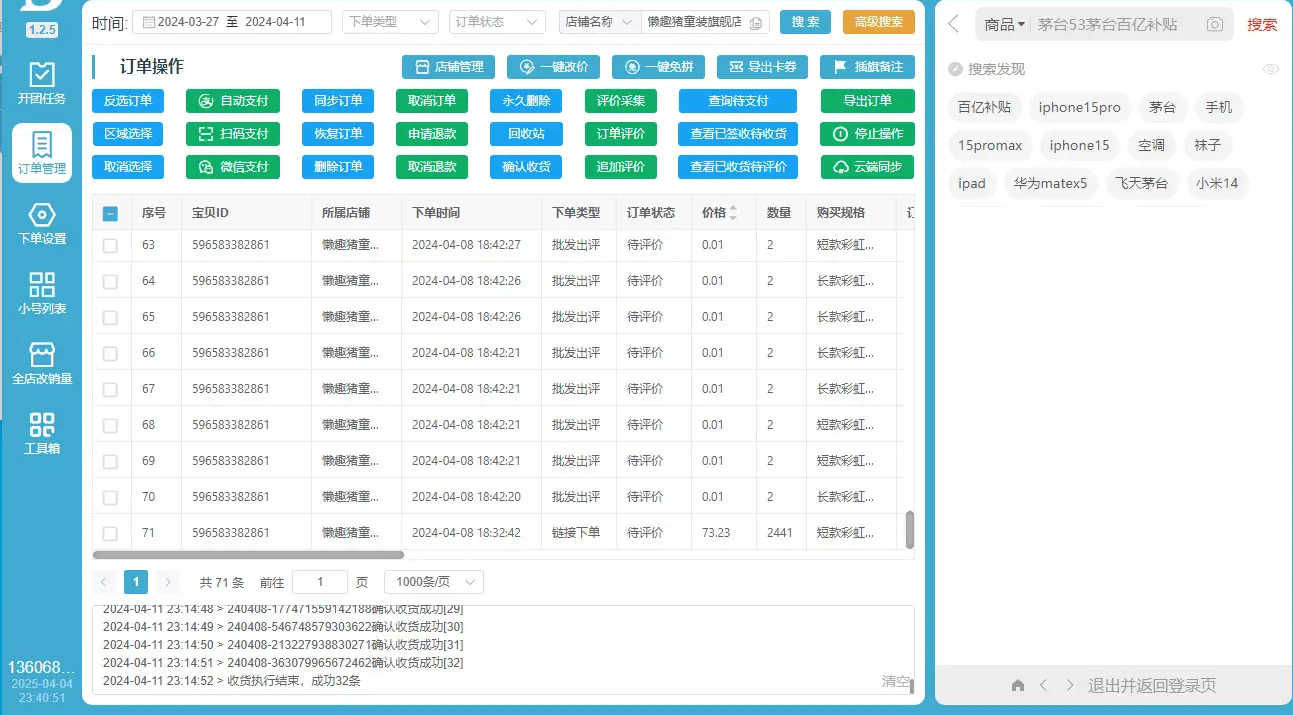Click the 高级搜索 button
The height and width of the screenshot is (715, 1293).
[878, 22]
